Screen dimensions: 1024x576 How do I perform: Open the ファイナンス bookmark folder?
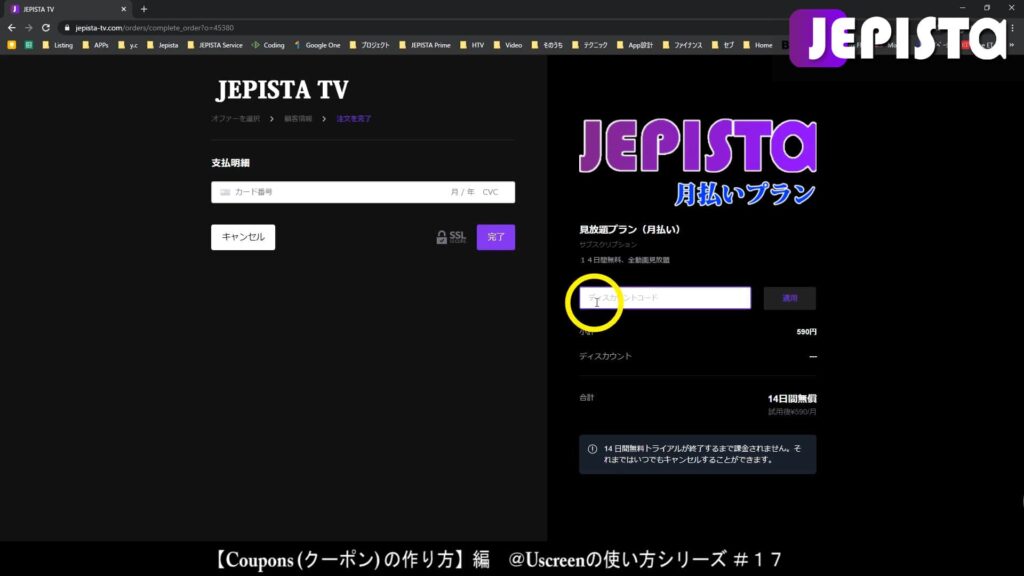682,45
